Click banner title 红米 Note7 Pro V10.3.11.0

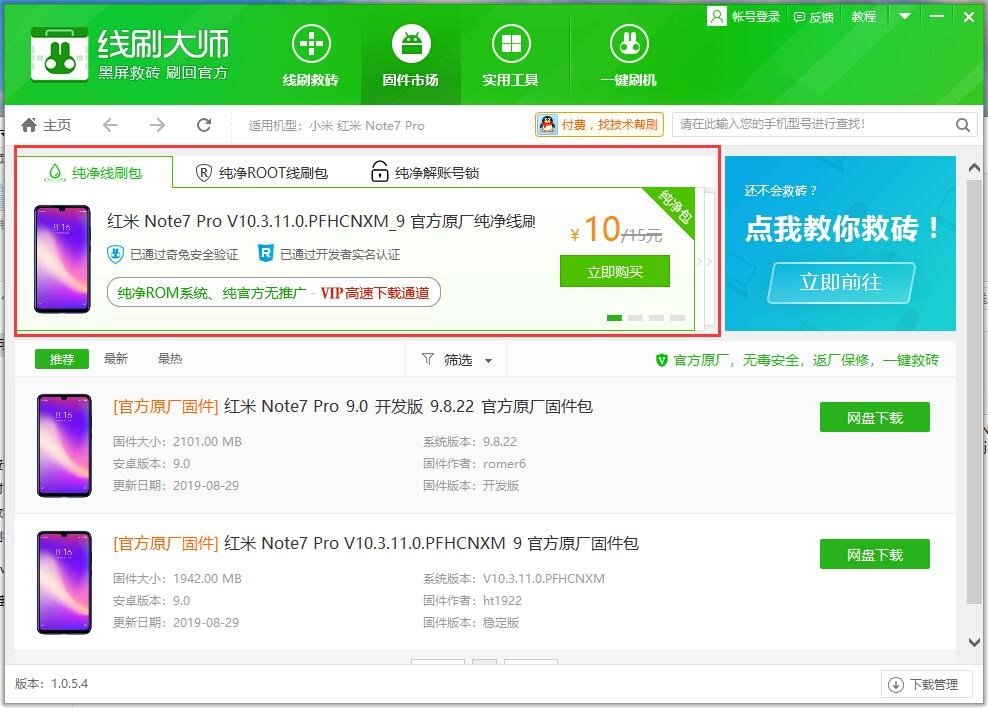pyautogui.click(x=321, y=221)
